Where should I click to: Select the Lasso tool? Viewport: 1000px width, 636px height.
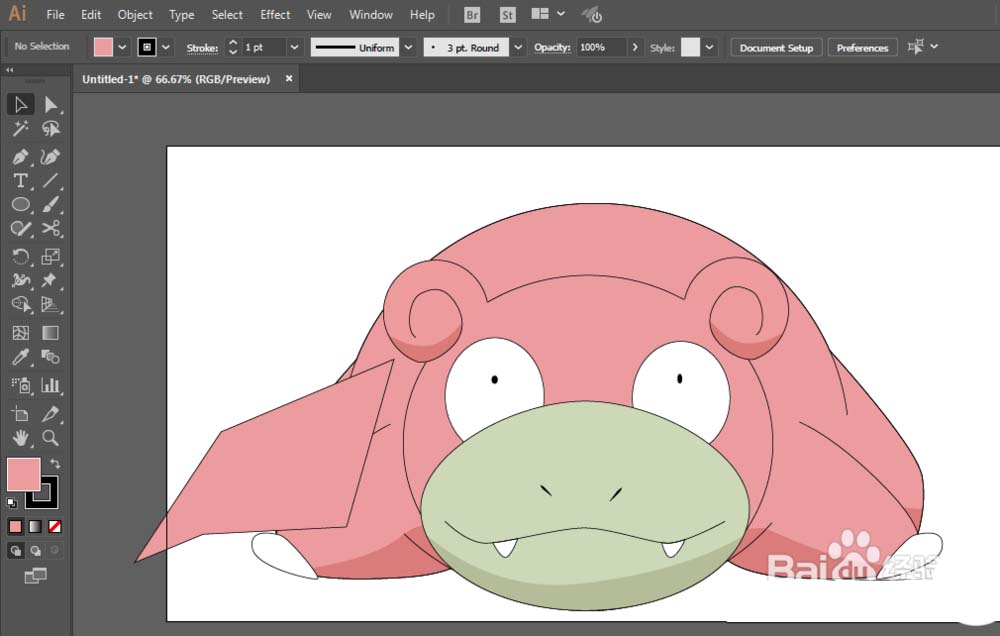point(50,129)
